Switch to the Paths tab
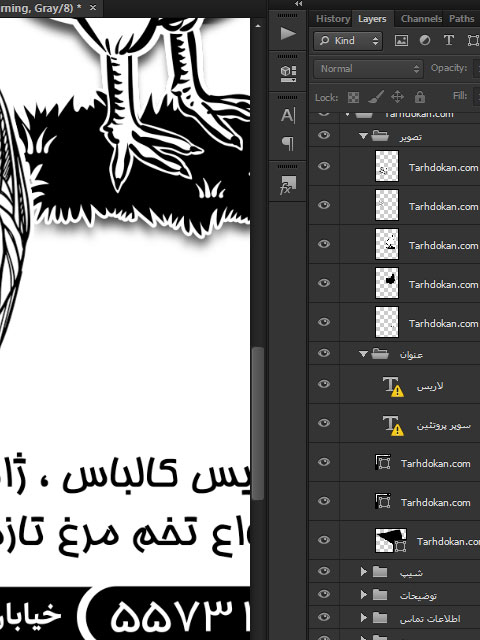This screenshot has width=480, height=640. [462, 19]
